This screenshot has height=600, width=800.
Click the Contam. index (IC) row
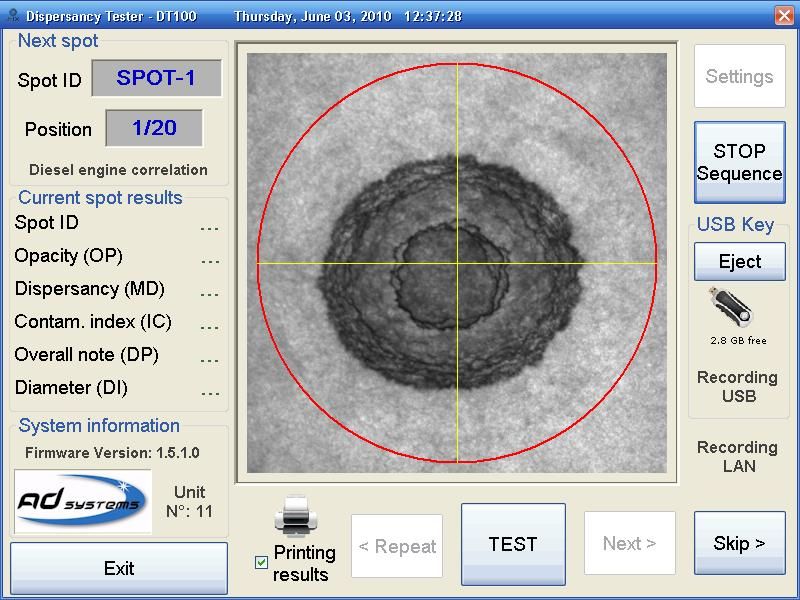tap(117, 322)
